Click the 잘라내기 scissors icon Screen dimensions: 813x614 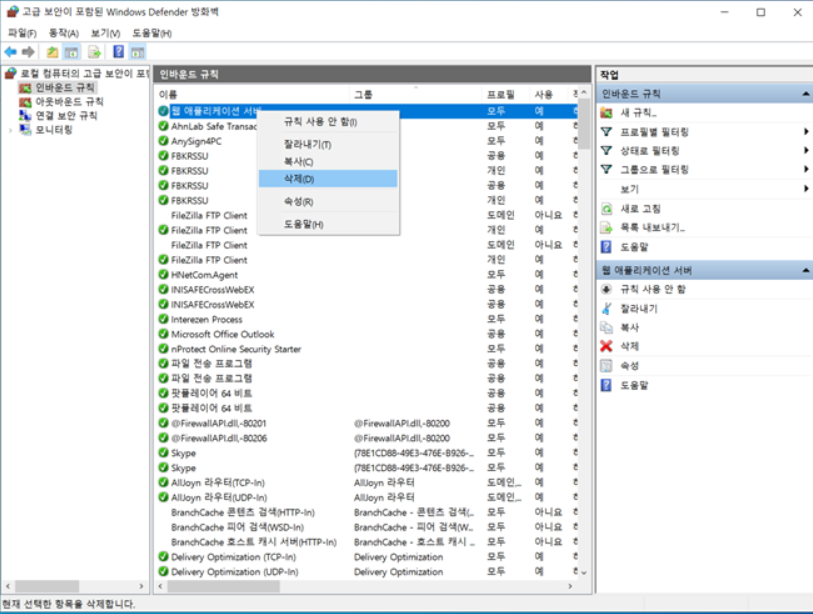pyautogui.click(x=606, y=309)
